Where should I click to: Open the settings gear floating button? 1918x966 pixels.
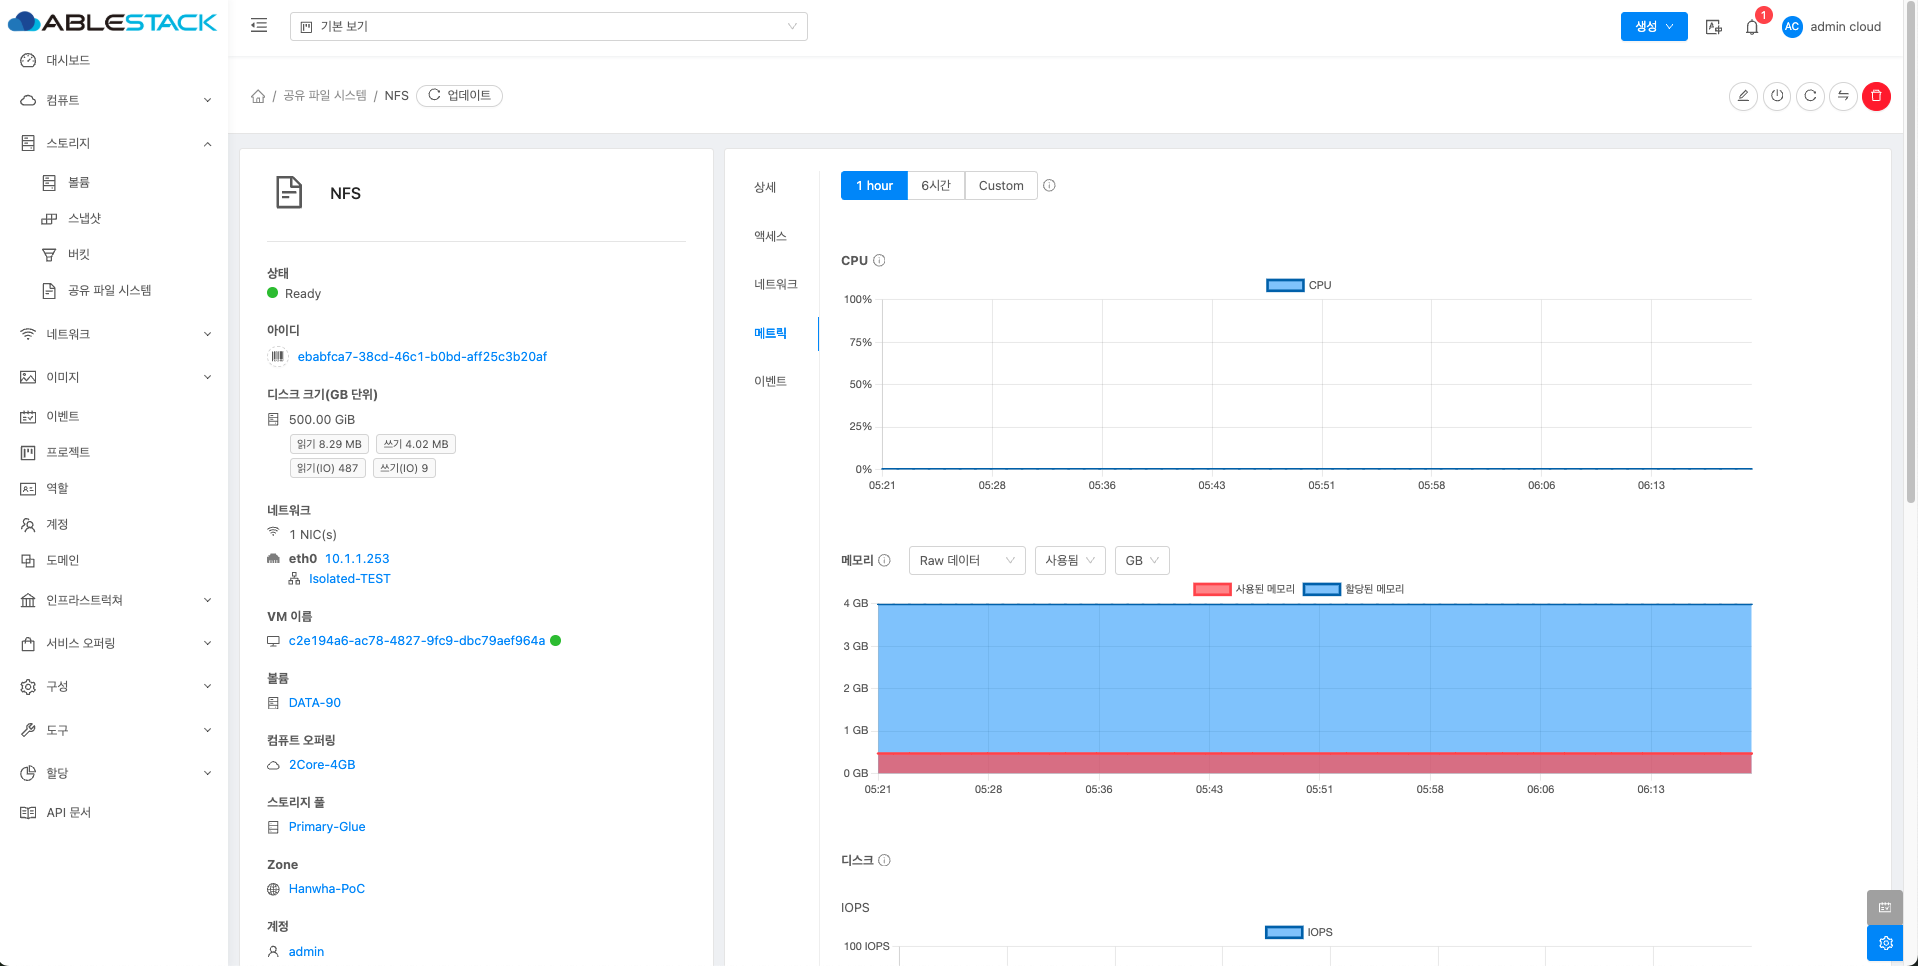(1885, 943)
